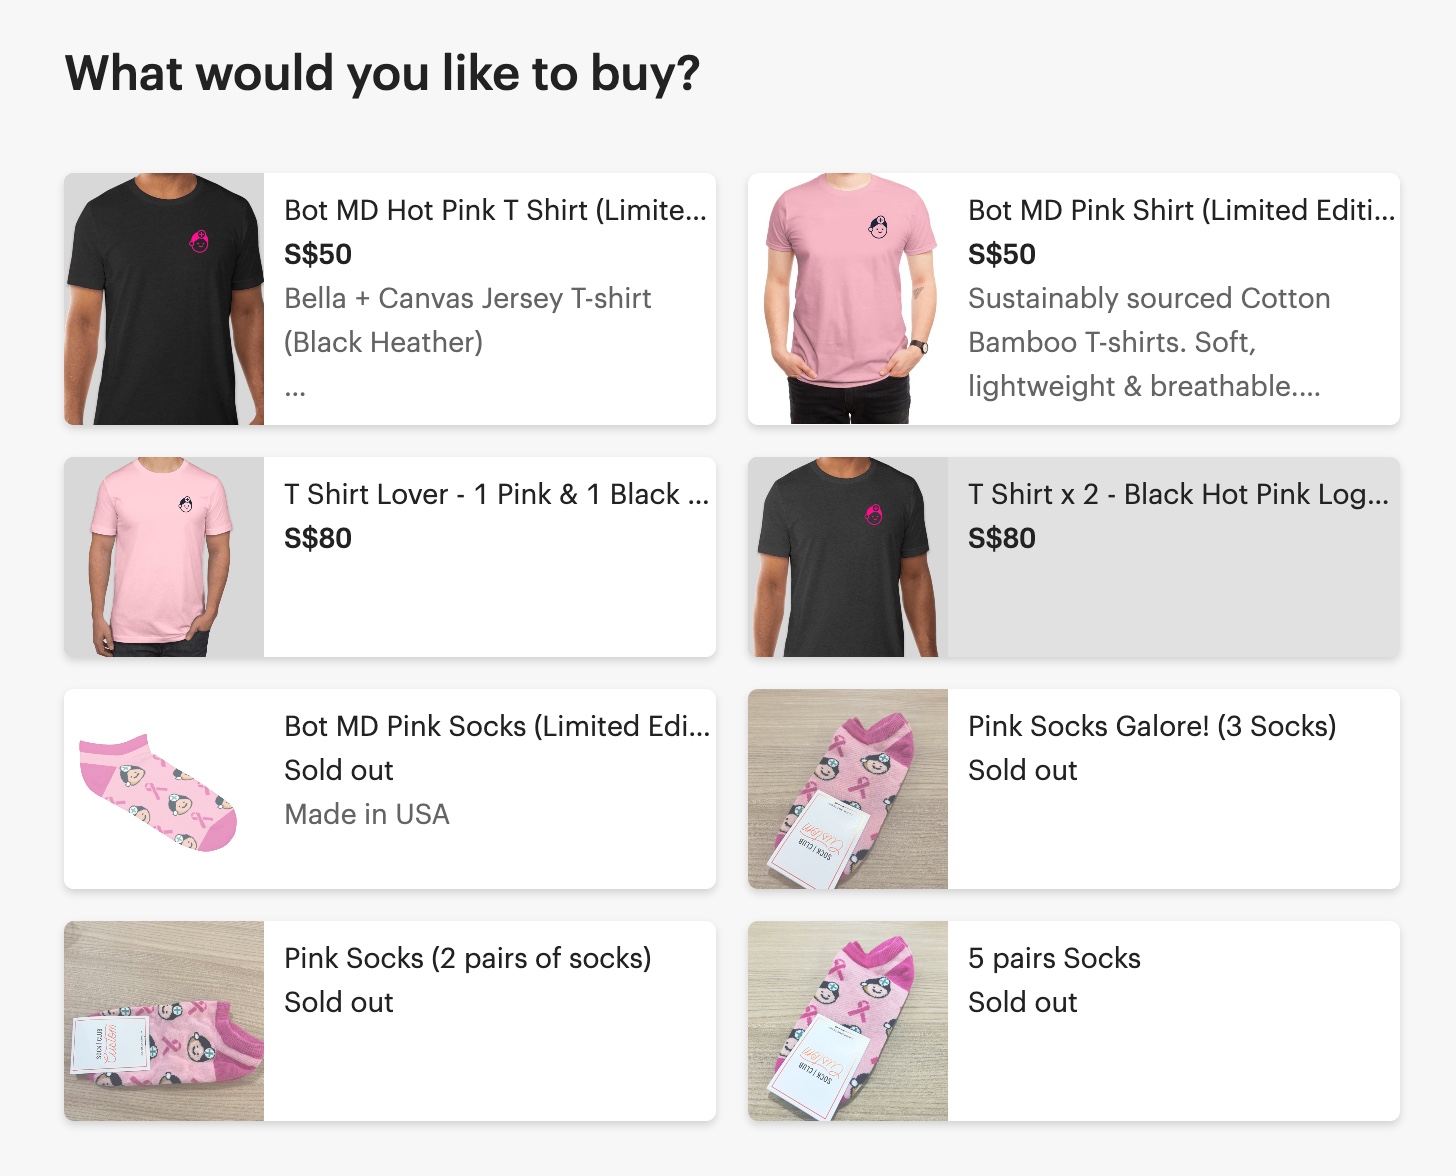This screenshot has width=1456, height=1176.
Task: Click the Black Hot Pink Logo shirt image
Action: tap(848, 557)
